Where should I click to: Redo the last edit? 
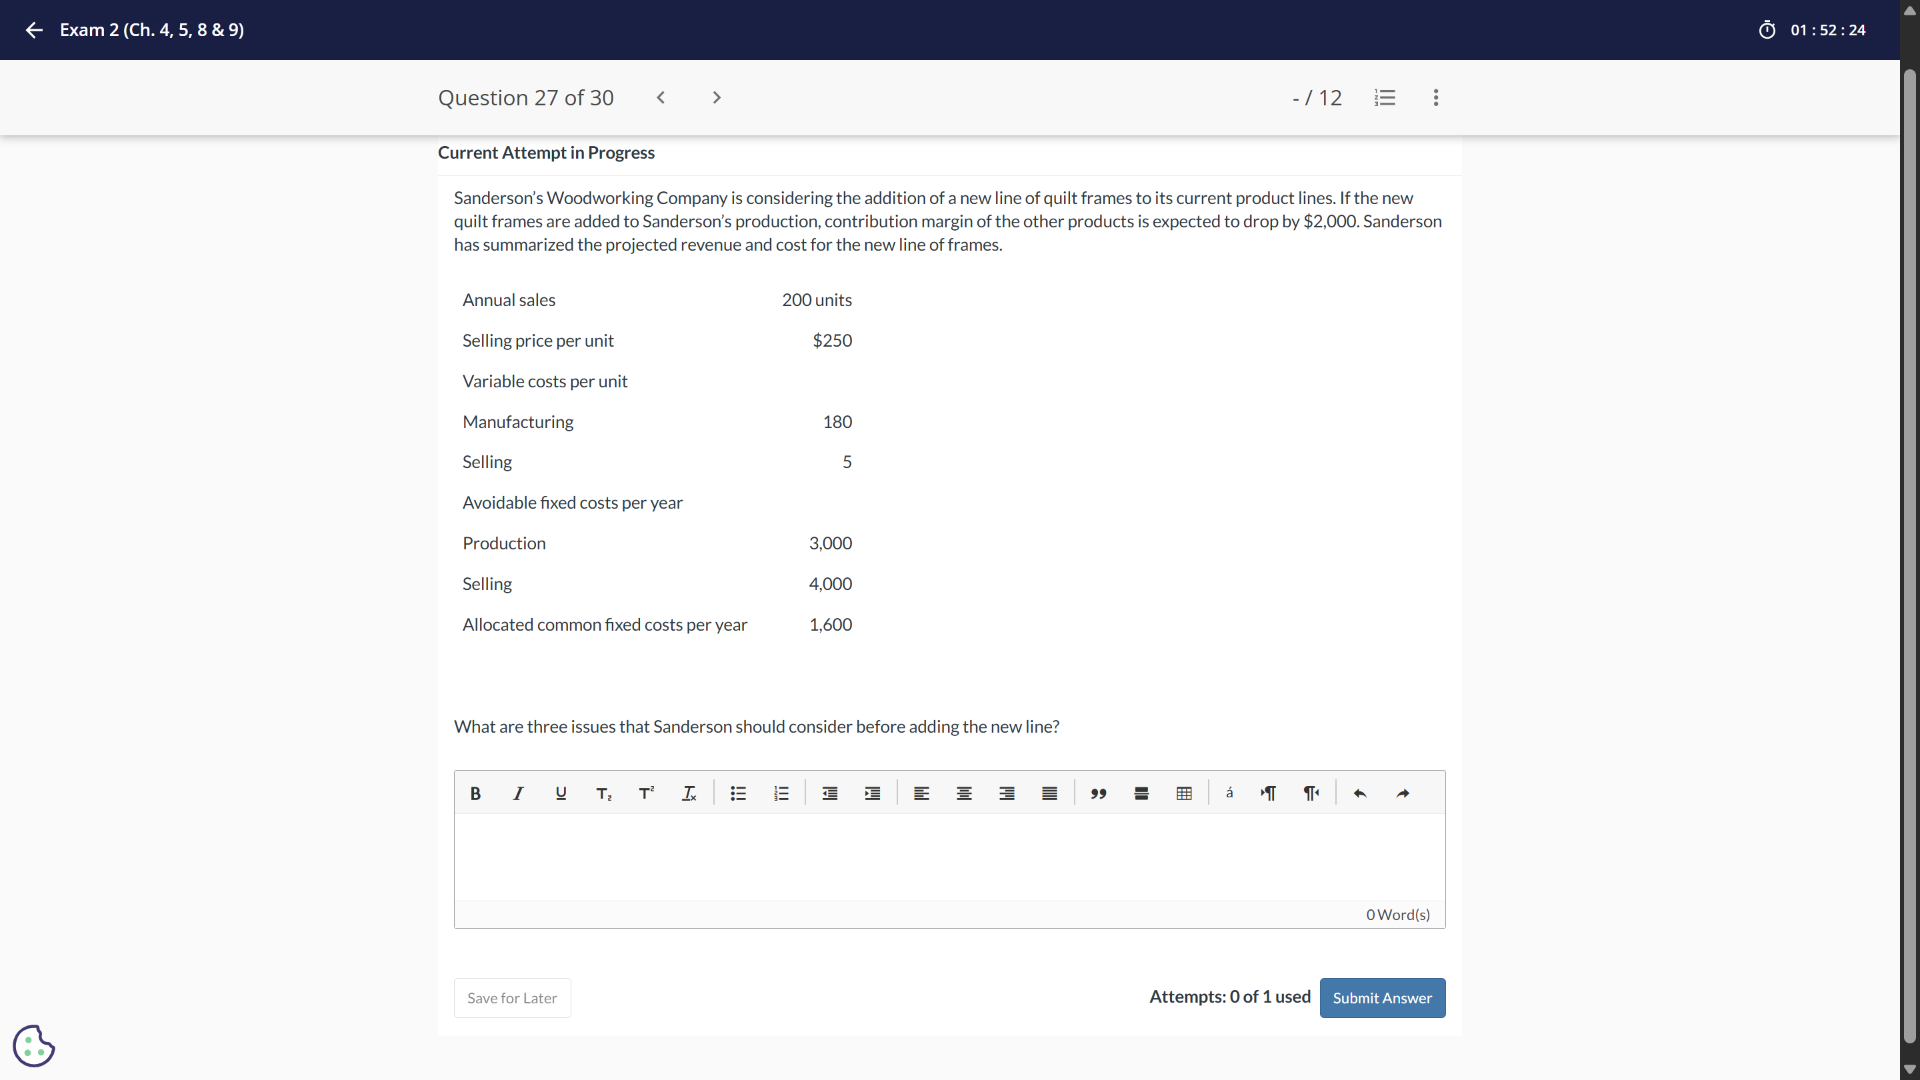(1403, 793)
